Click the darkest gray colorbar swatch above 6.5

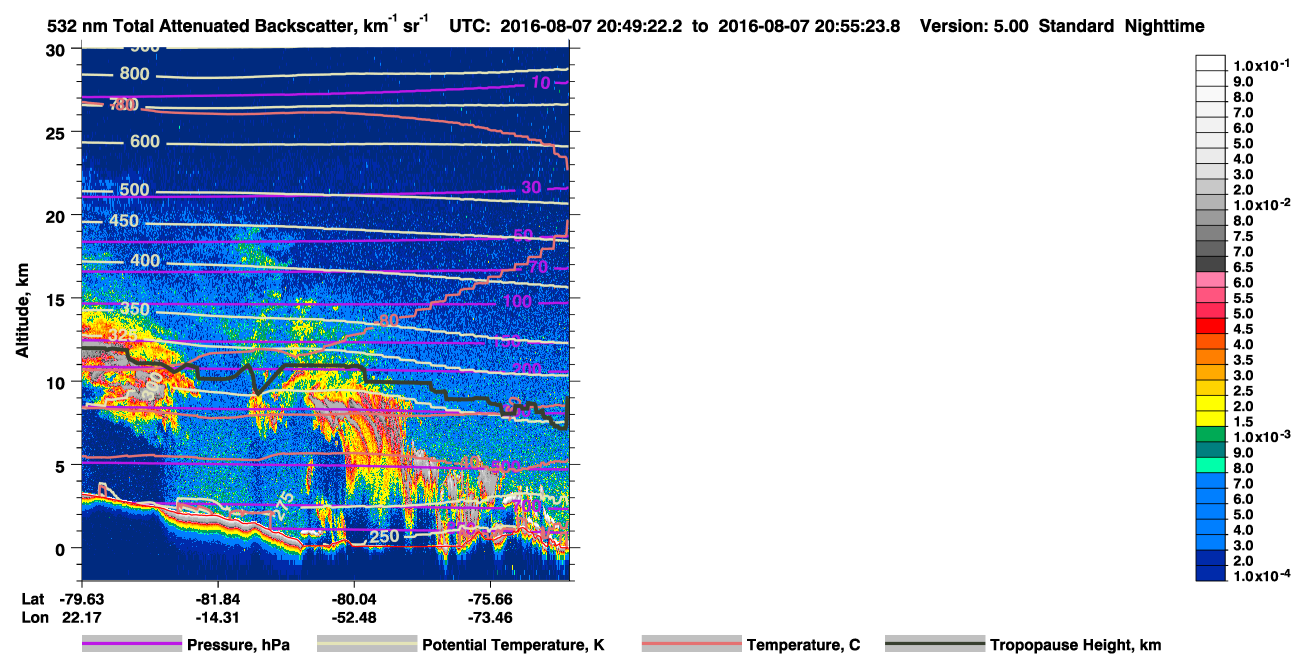[1211, 264]
